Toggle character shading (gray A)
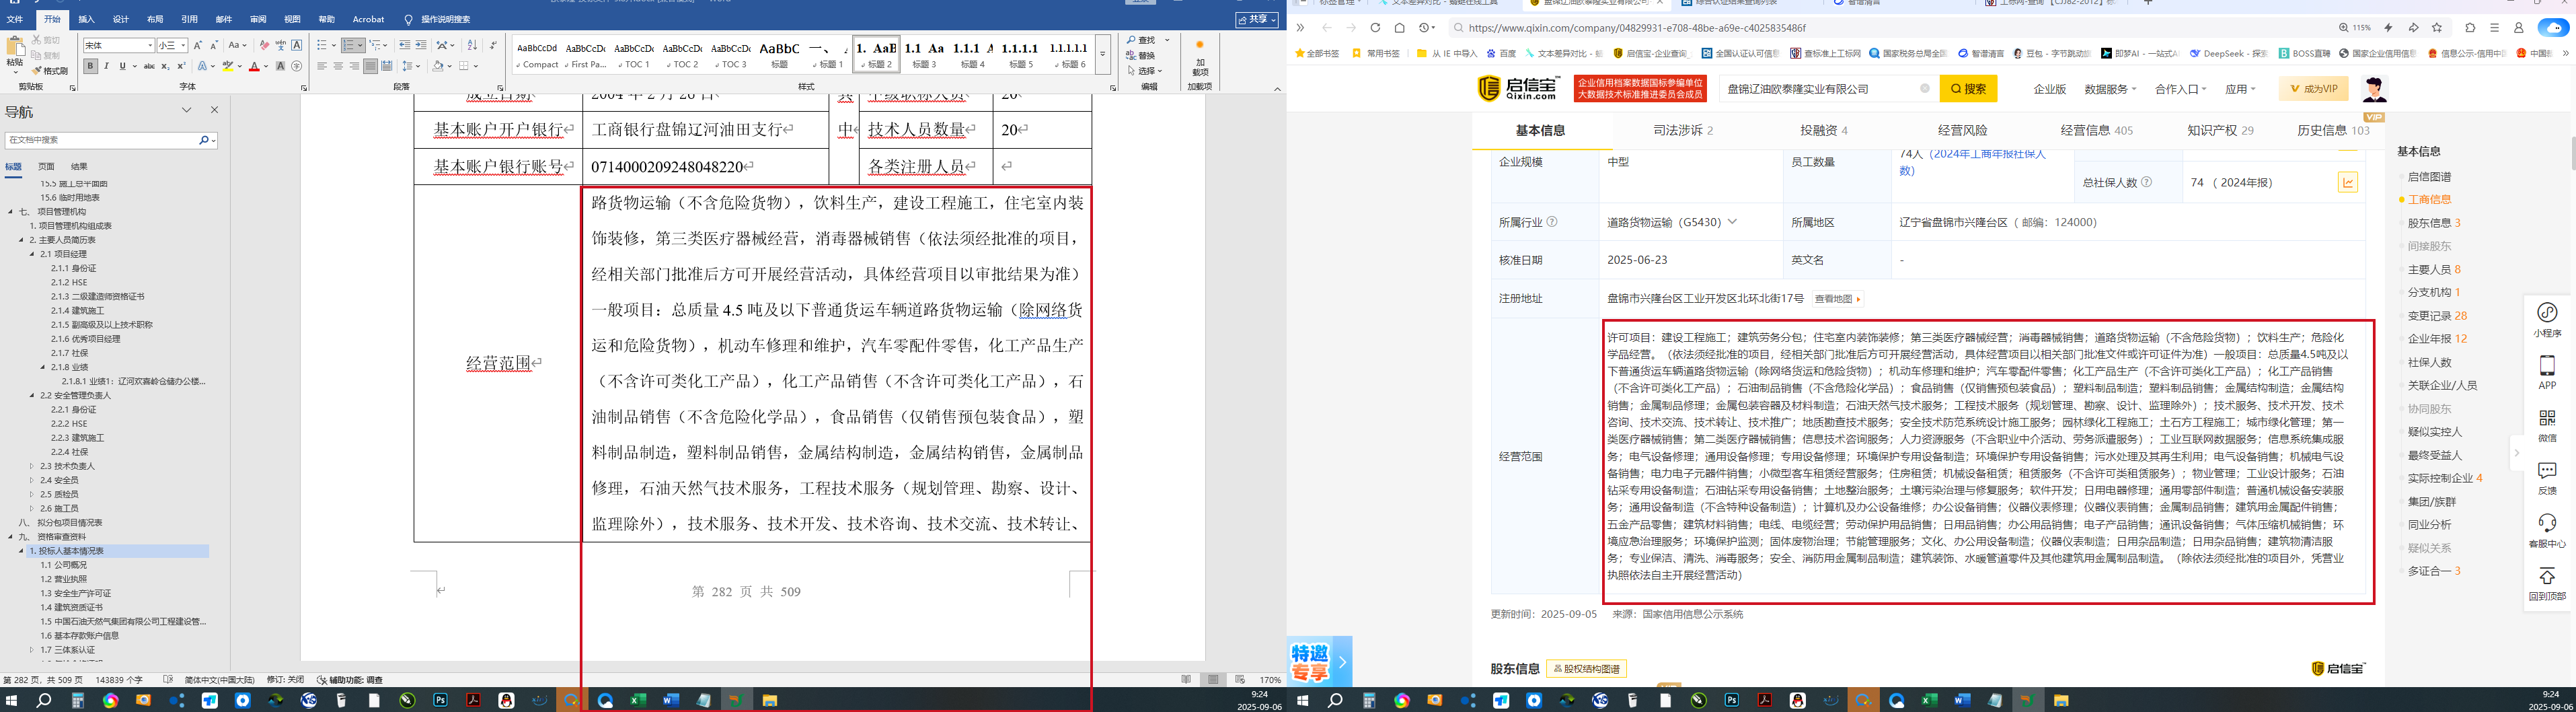This screenshot has height=712, width=2576. [x=281, y=66]
